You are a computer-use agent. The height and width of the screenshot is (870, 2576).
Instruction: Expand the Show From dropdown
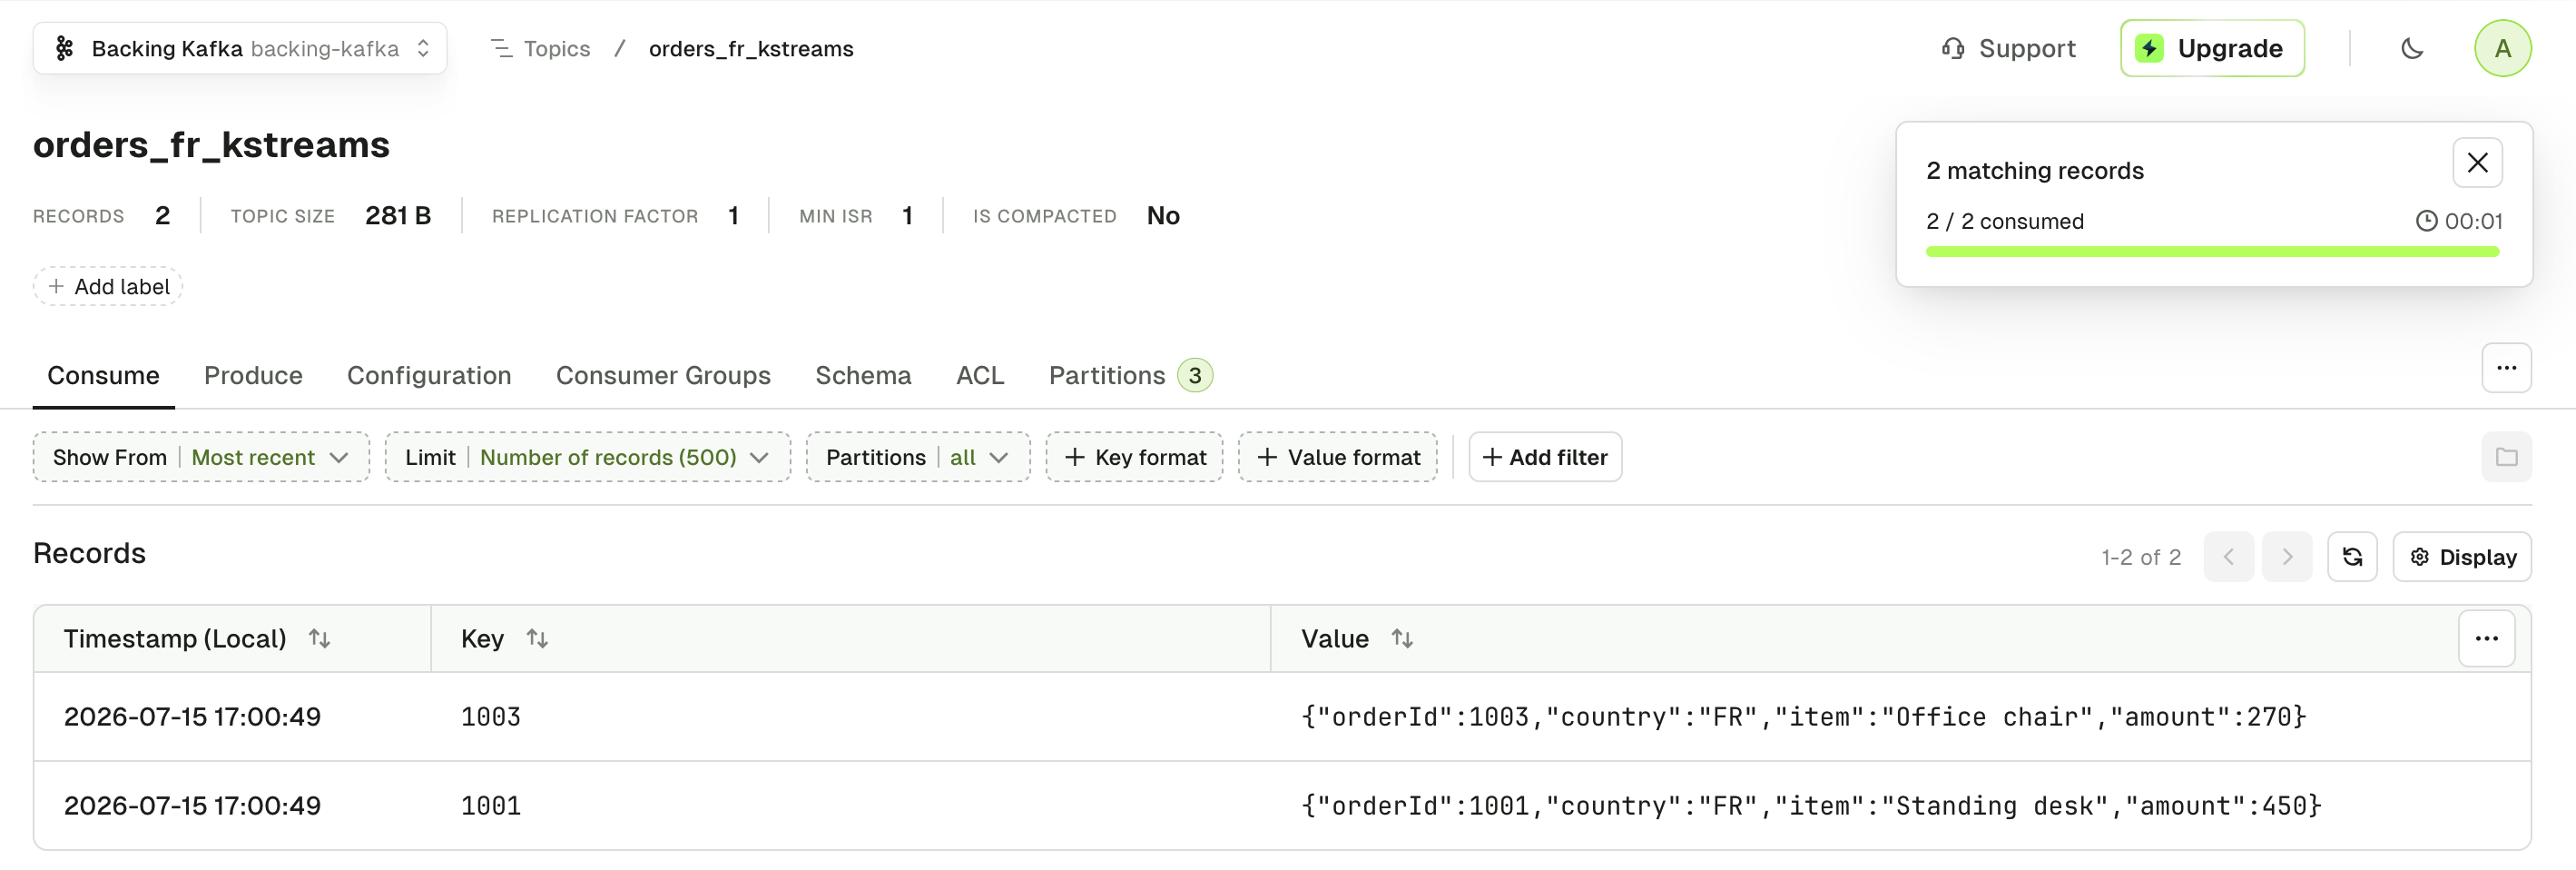pyautogui.click(x=201, y=457)
